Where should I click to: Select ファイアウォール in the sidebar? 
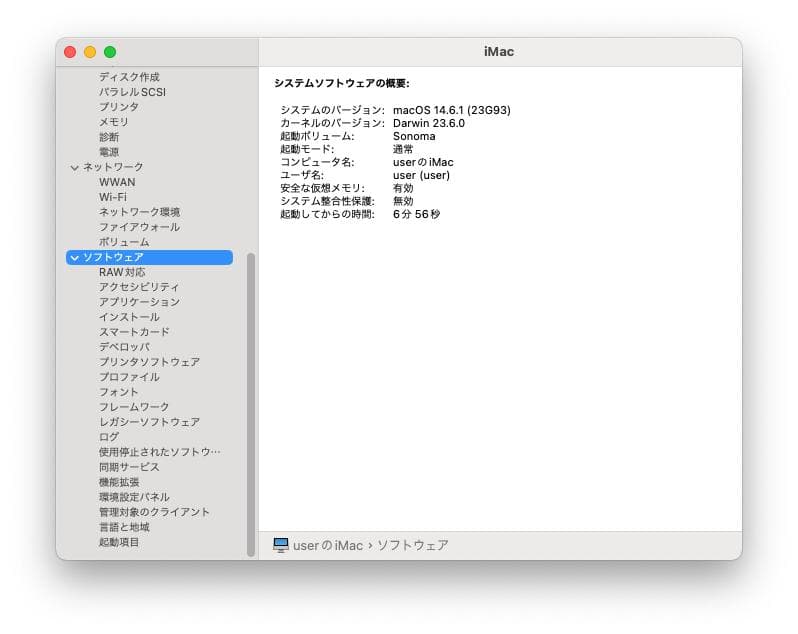(x=139, y=227)
